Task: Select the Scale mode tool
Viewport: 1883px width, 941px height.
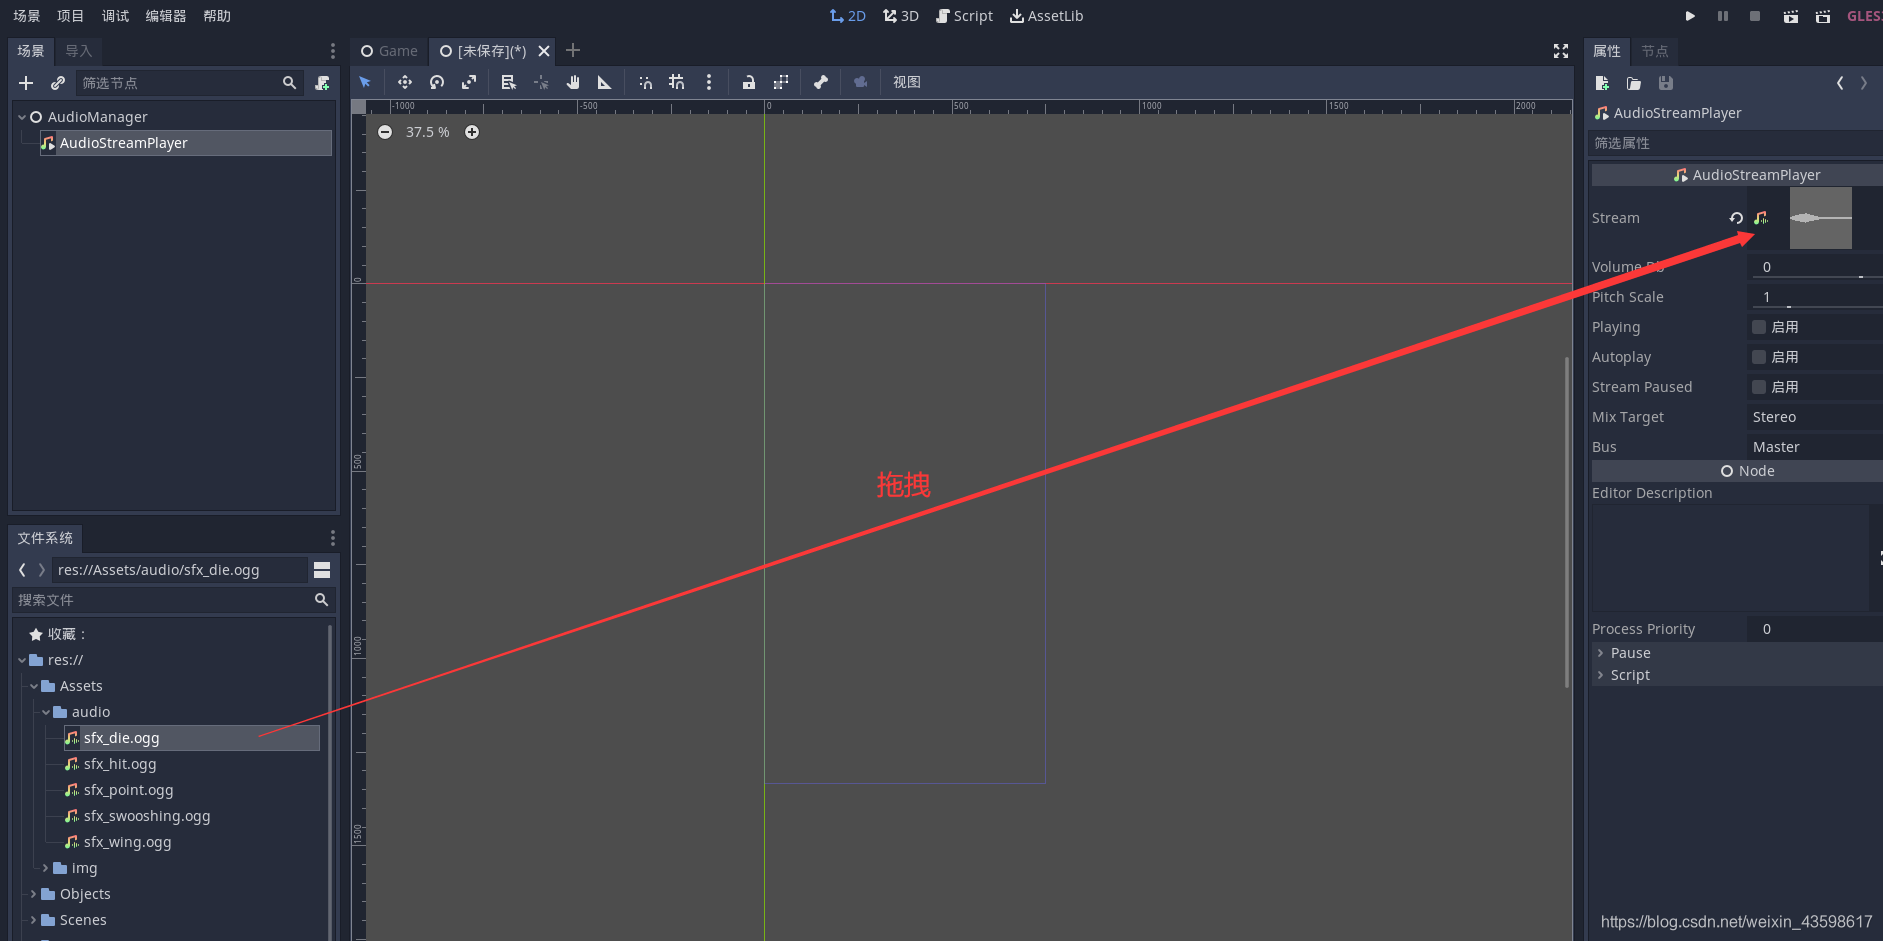Action: click(x=469, y=82)
